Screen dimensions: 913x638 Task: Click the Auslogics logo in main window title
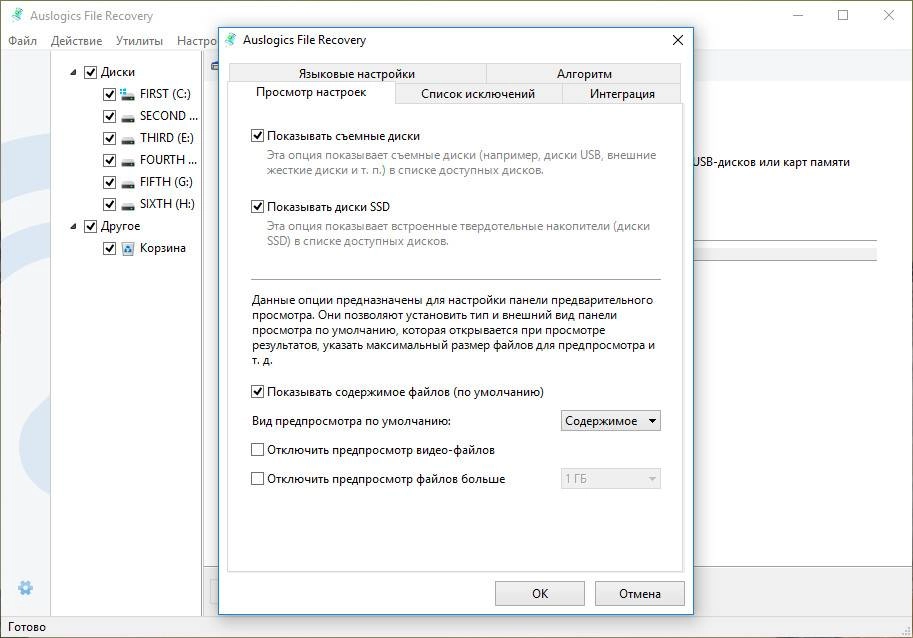click(17, 15)
